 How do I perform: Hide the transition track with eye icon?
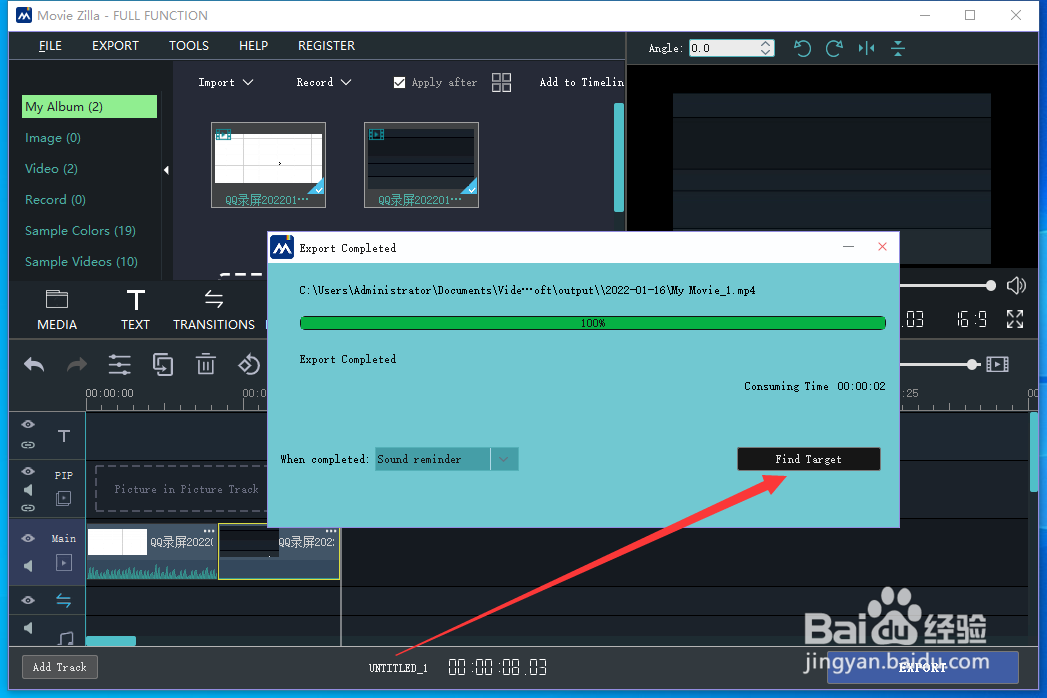(x=28, y=600)
